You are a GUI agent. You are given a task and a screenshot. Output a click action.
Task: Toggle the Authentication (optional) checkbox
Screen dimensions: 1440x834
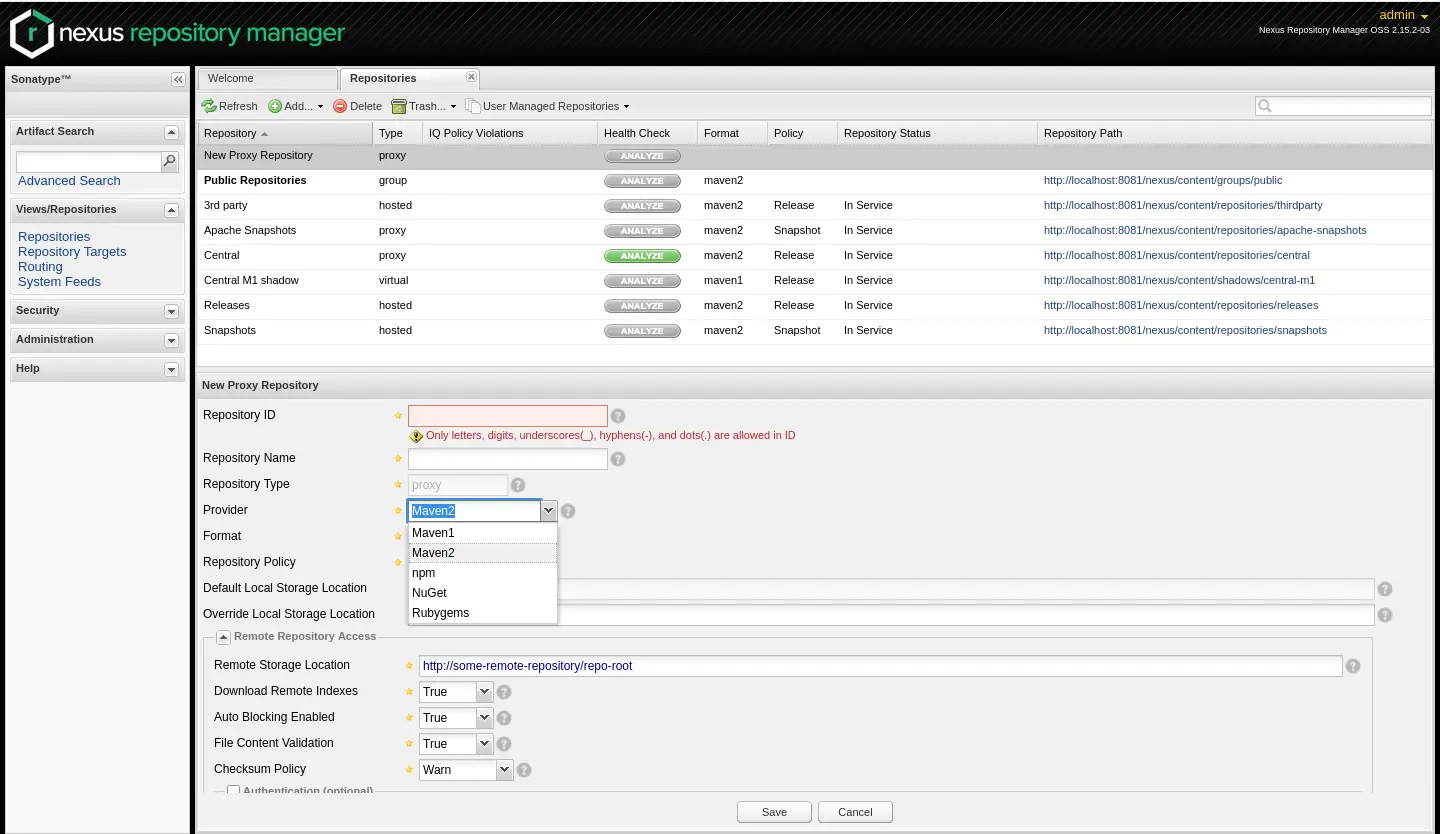[x=233, y=791]
